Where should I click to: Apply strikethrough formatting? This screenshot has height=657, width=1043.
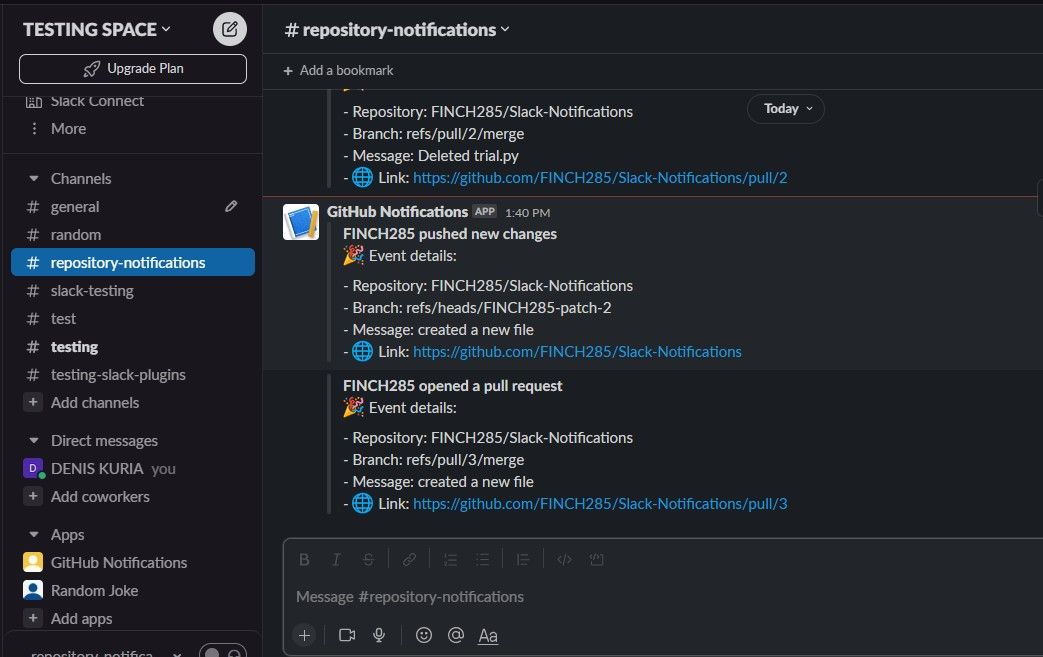click(368, 559)
